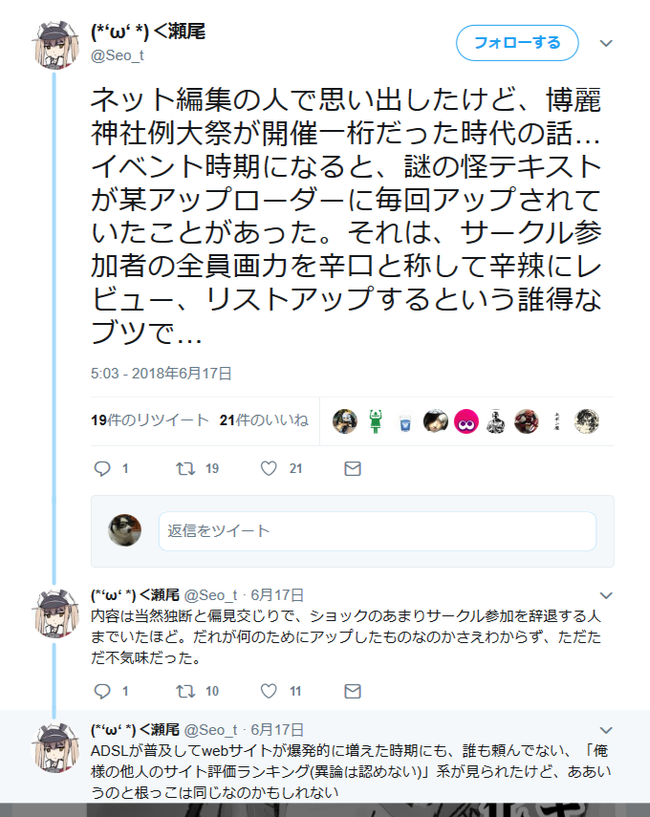Open the green figure liker avatar
This screenshot has width=650, height=817.
375,421
